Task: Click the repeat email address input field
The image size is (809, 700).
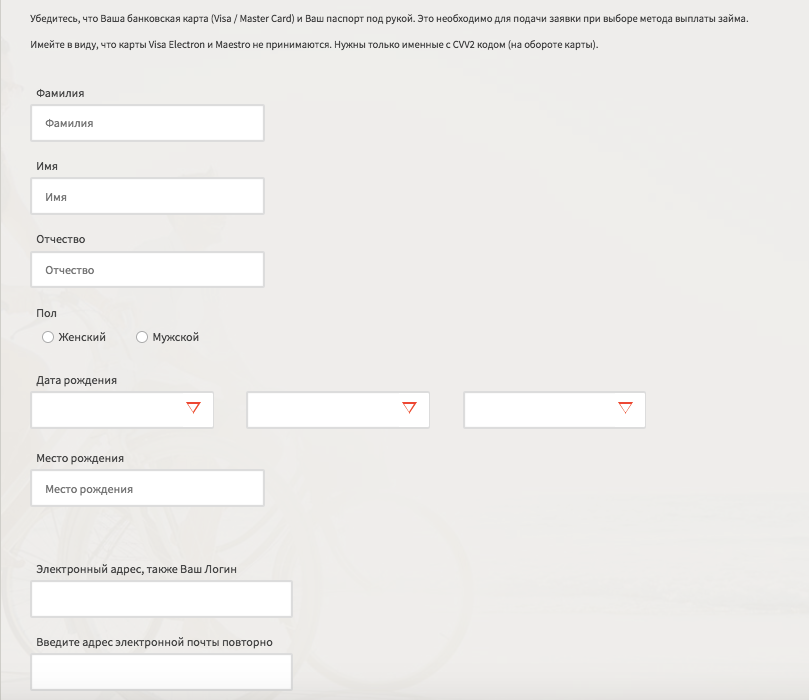Action: (162, 672)
